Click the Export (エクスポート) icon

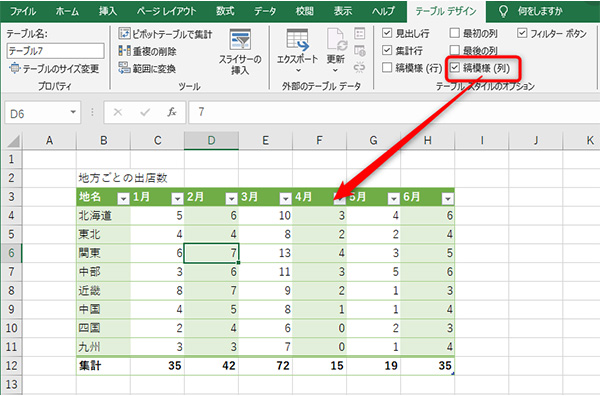coord(297,41)
